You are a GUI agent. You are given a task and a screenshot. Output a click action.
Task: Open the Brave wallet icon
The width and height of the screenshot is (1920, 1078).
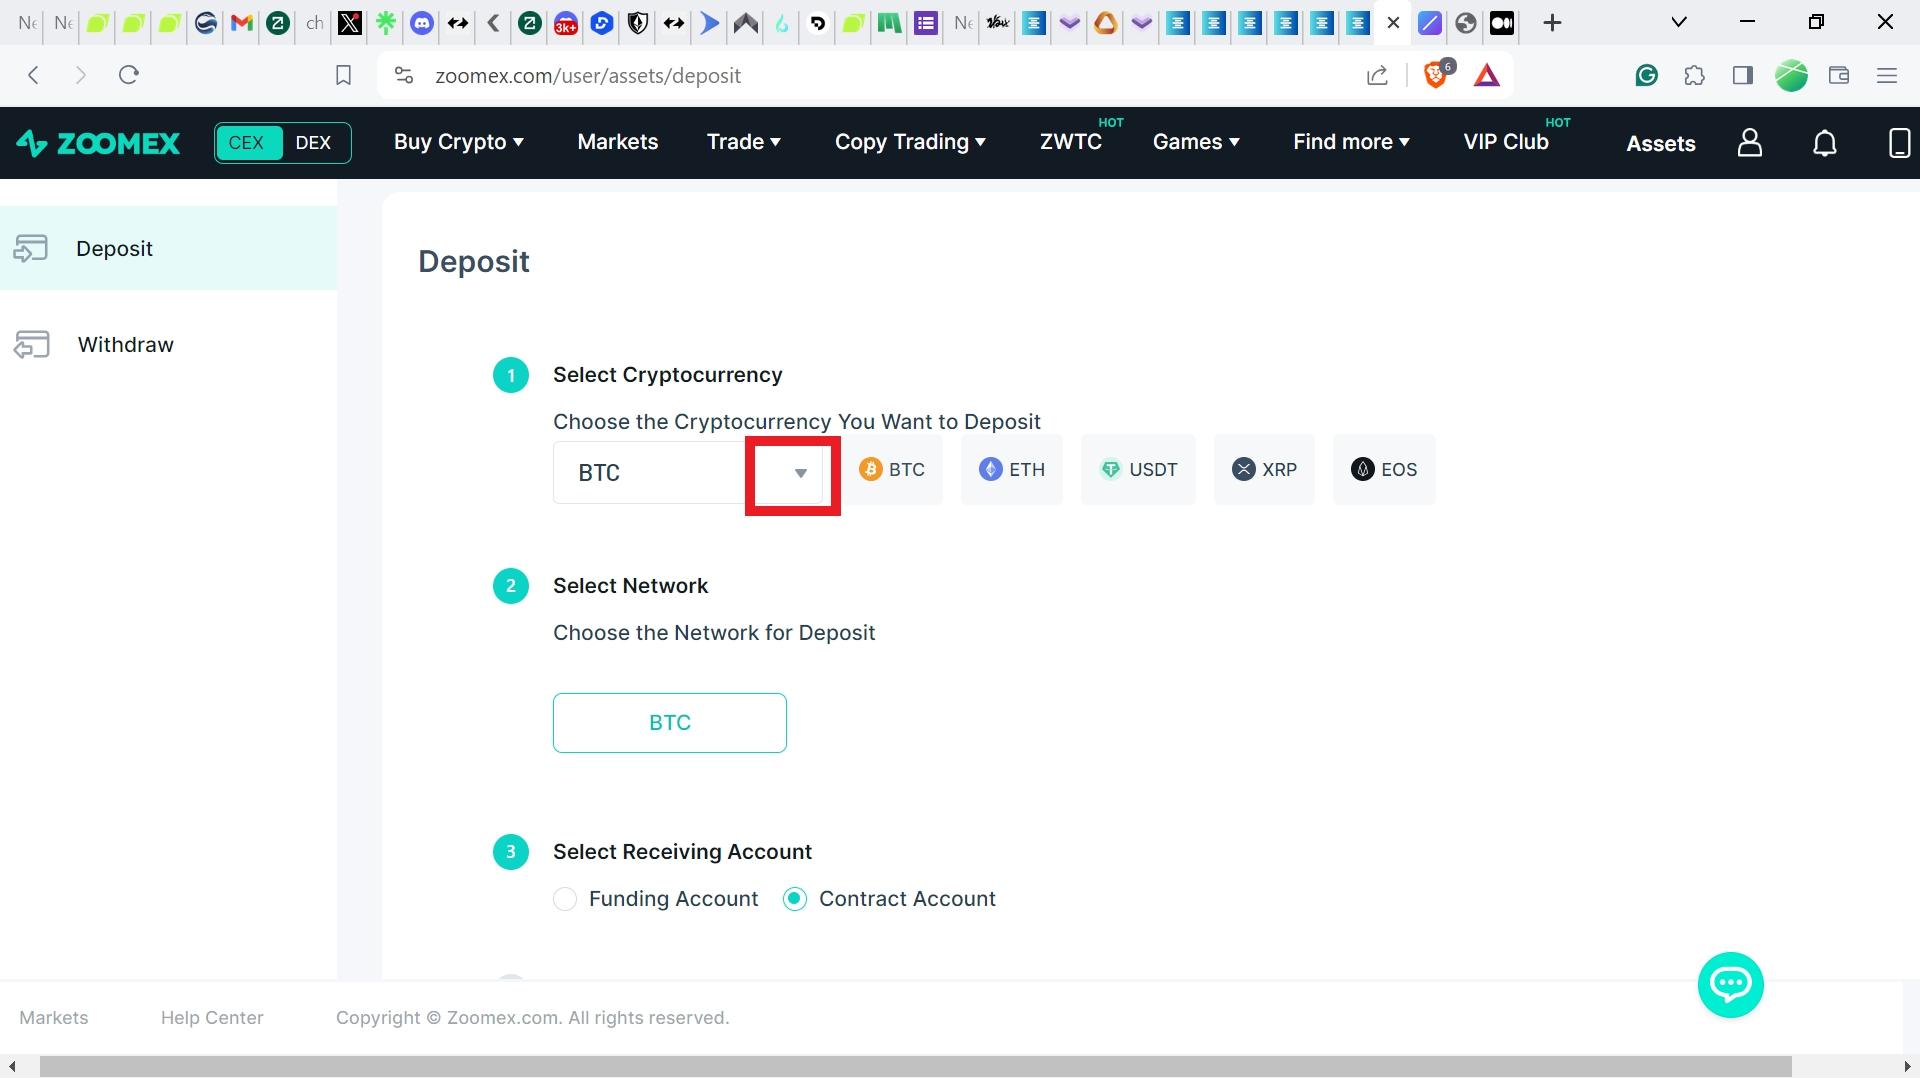tap(1838, 75)
